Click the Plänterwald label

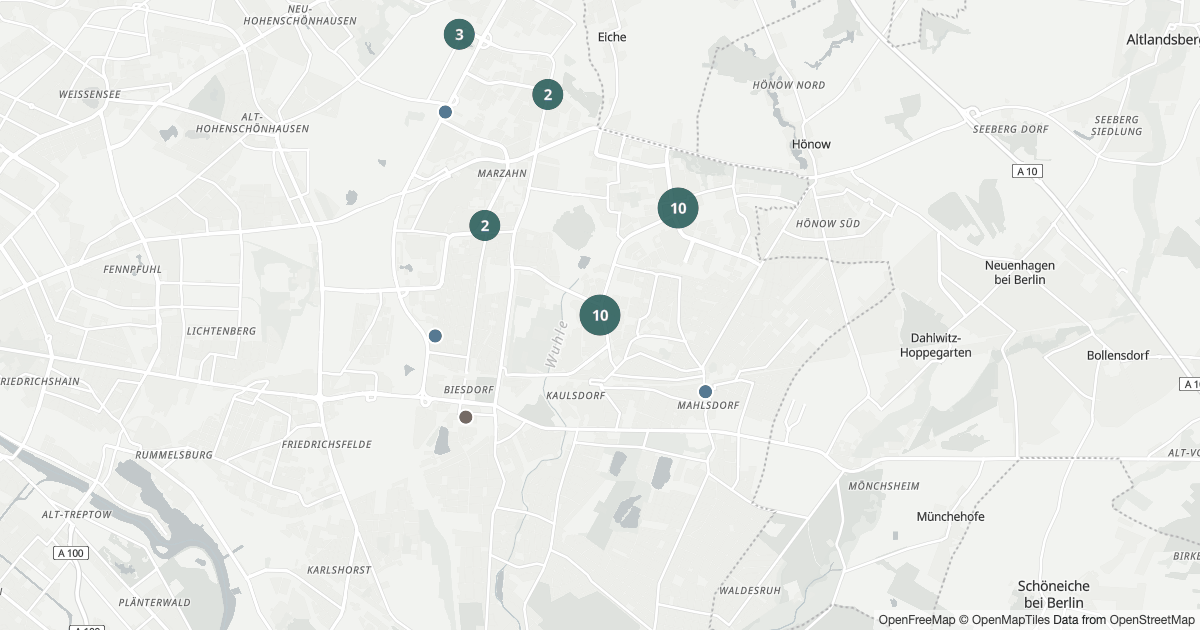(x=154, y=602)
